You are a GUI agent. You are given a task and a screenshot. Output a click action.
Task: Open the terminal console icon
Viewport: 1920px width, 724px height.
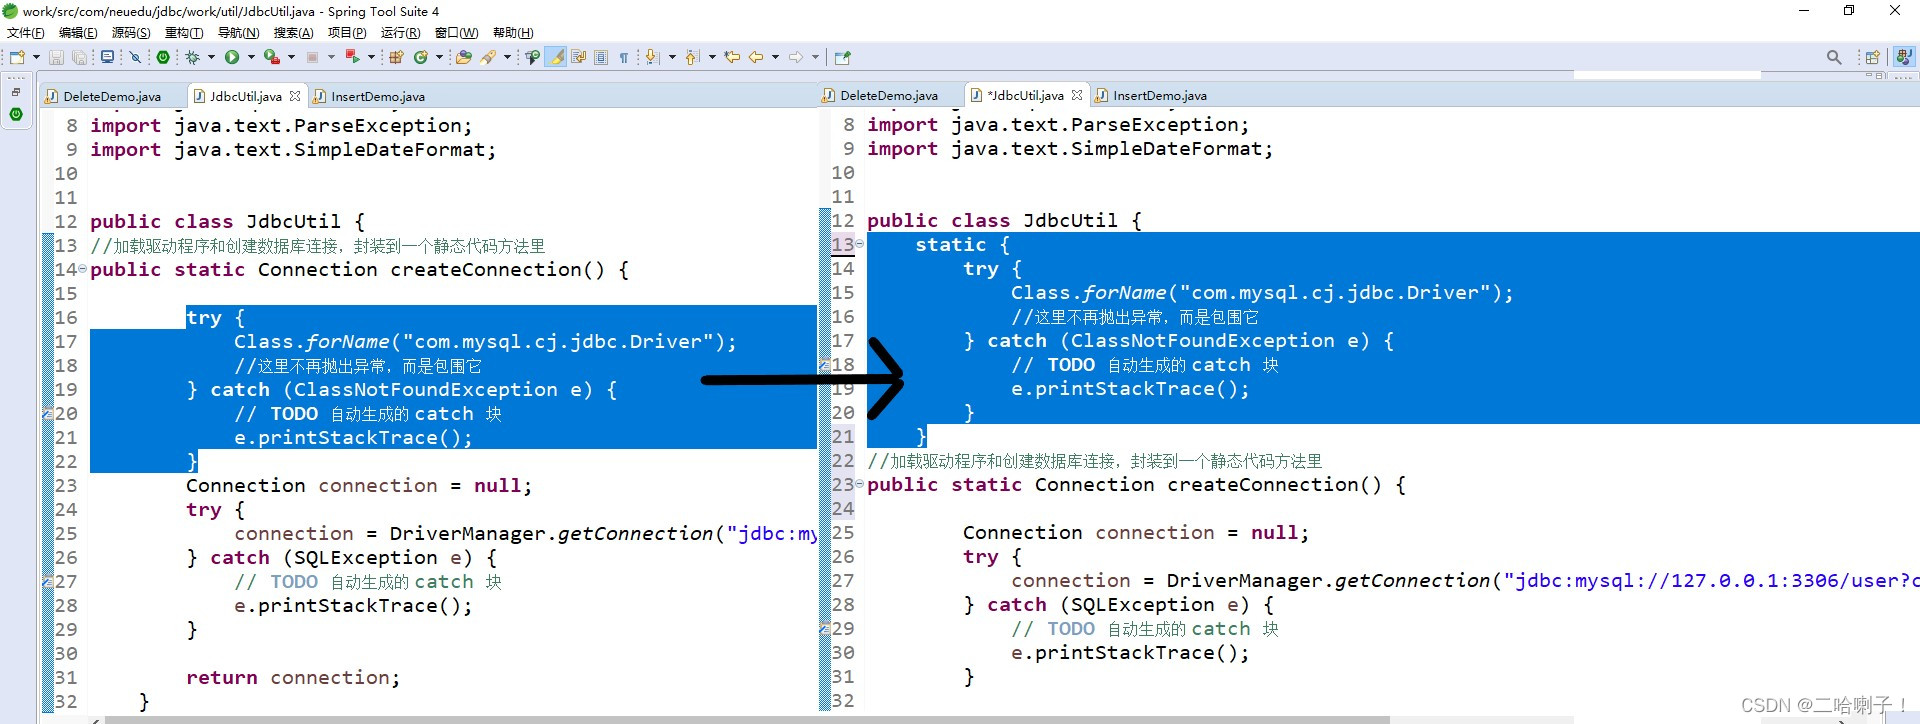107,57
